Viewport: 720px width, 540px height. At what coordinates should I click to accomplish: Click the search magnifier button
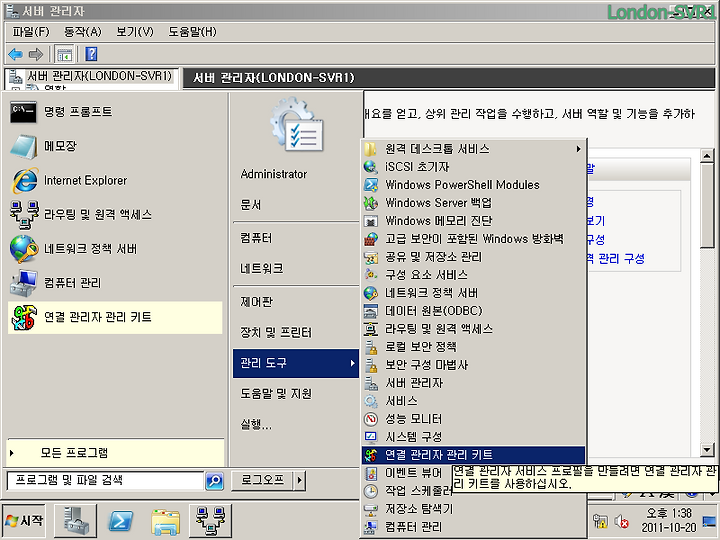pos(214,481)
